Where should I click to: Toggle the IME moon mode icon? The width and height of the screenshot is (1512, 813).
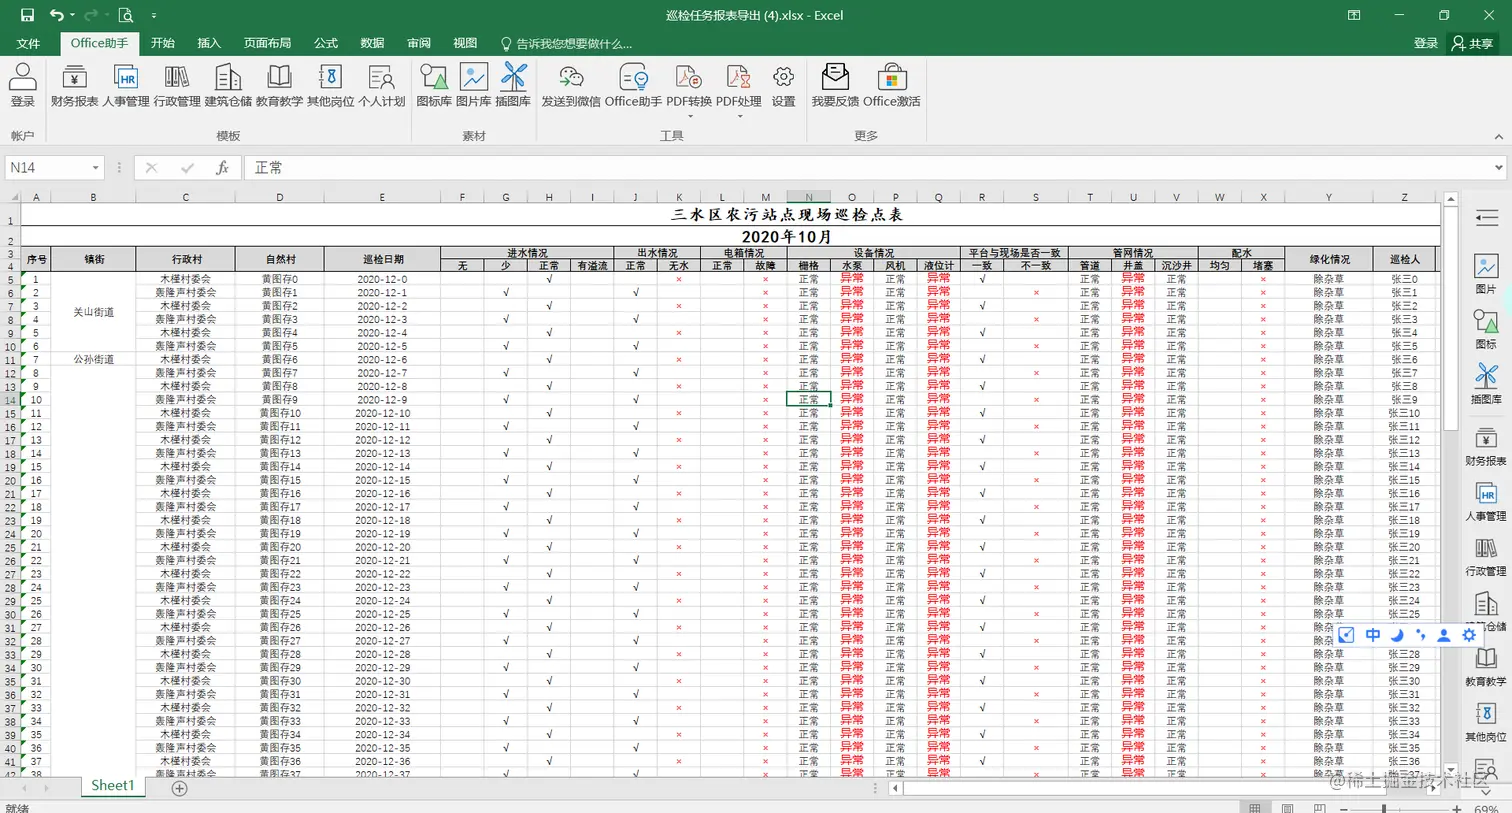coord(1397,635)
